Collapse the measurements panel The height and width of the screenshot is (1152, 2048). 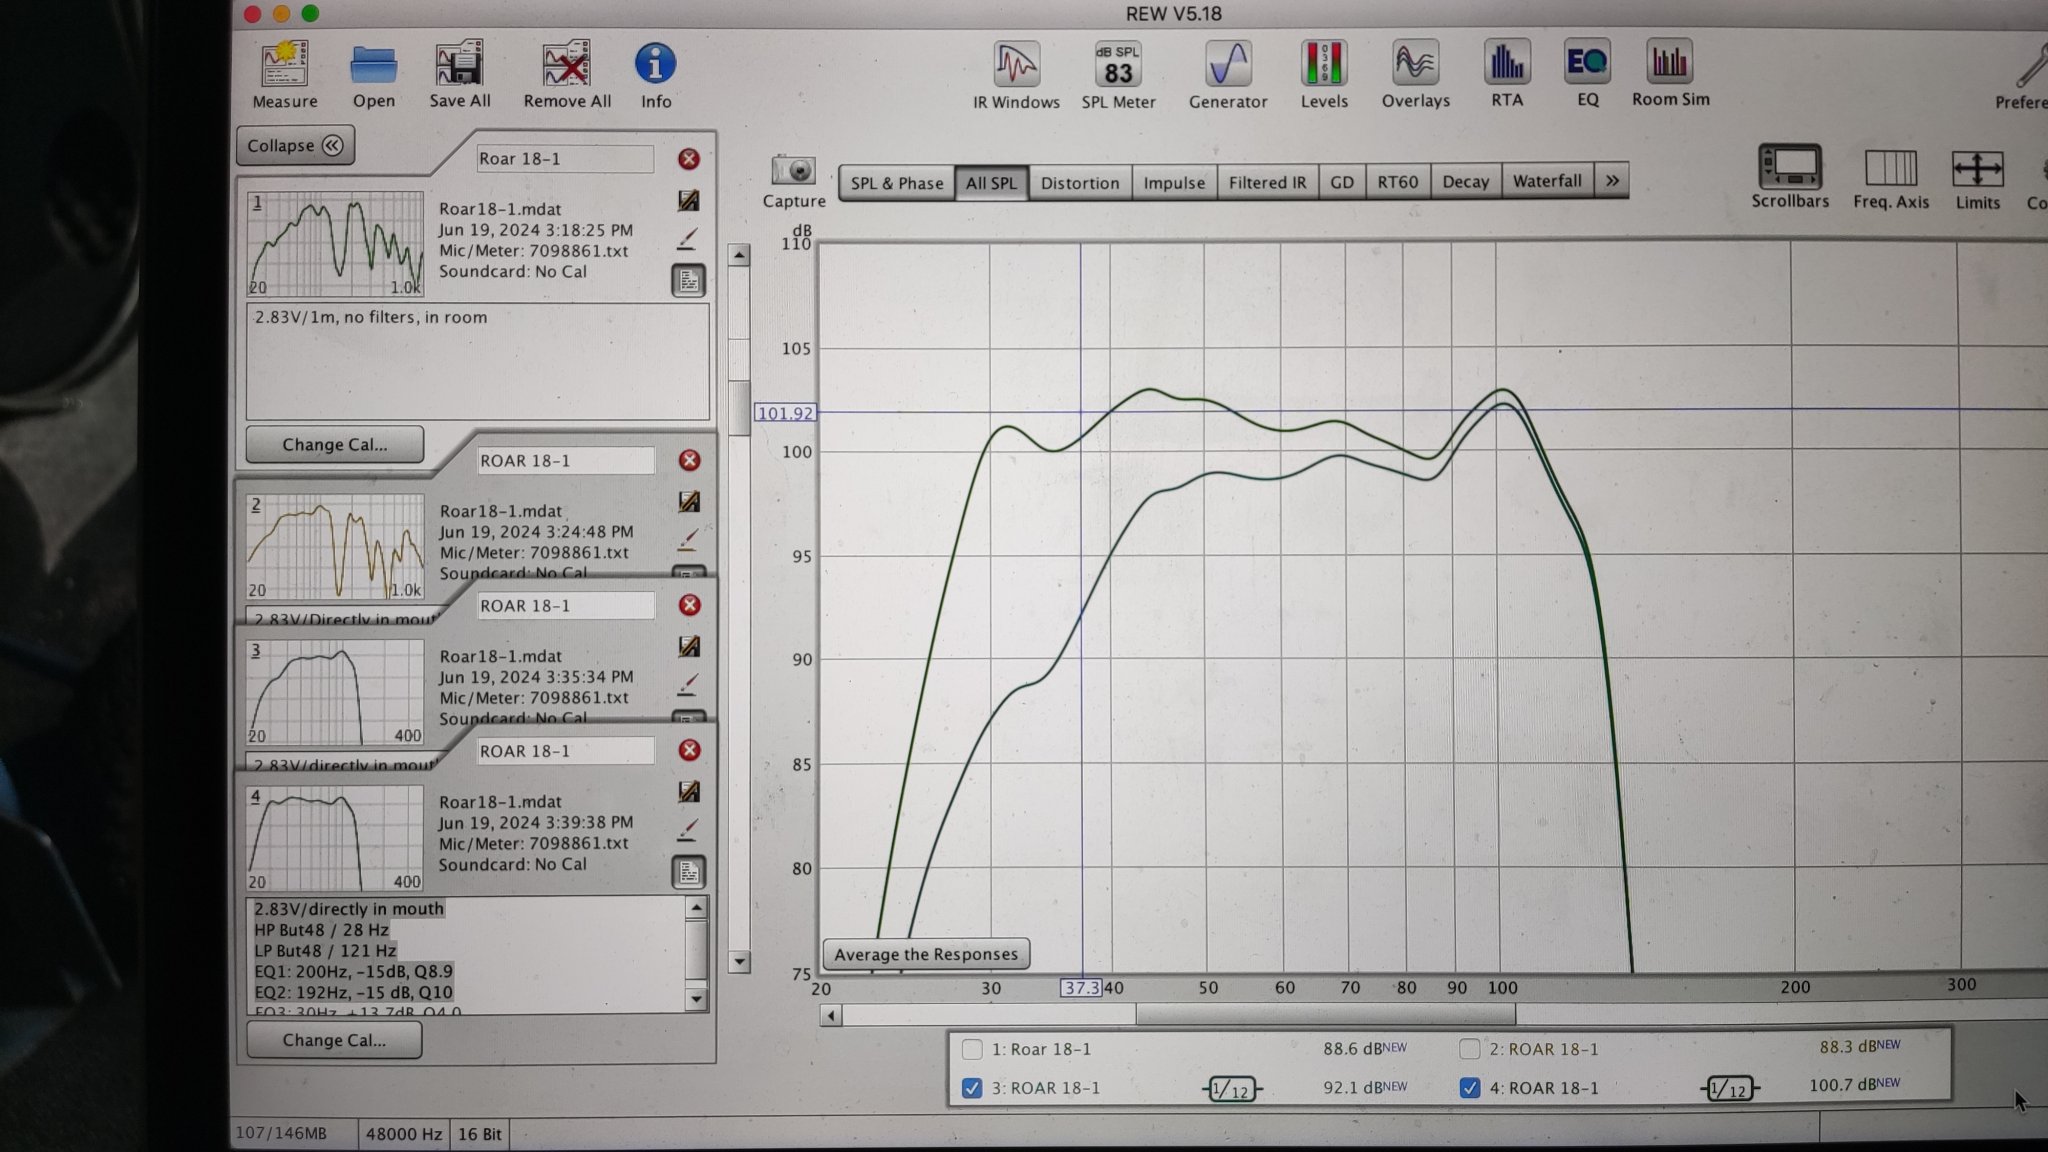[x=295, y=146]
